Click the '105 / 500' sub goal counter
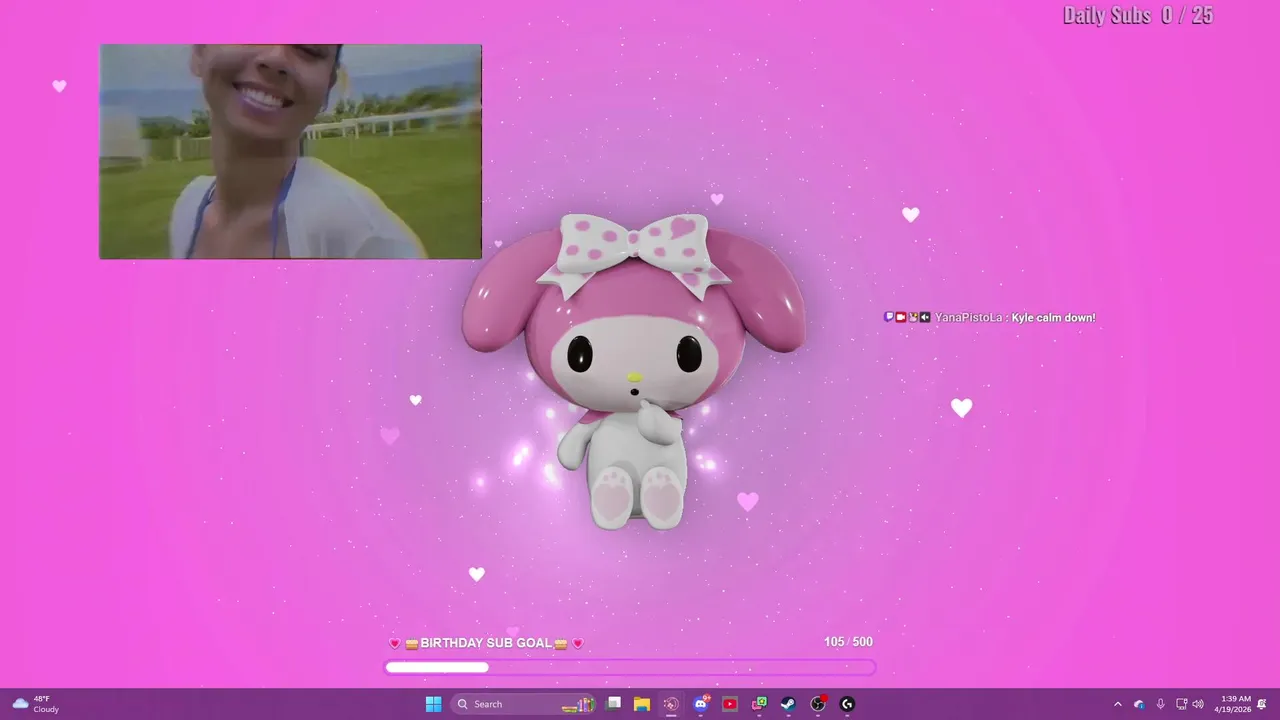1280x720 pixels. pyautogui.click(x=848, y=642)
